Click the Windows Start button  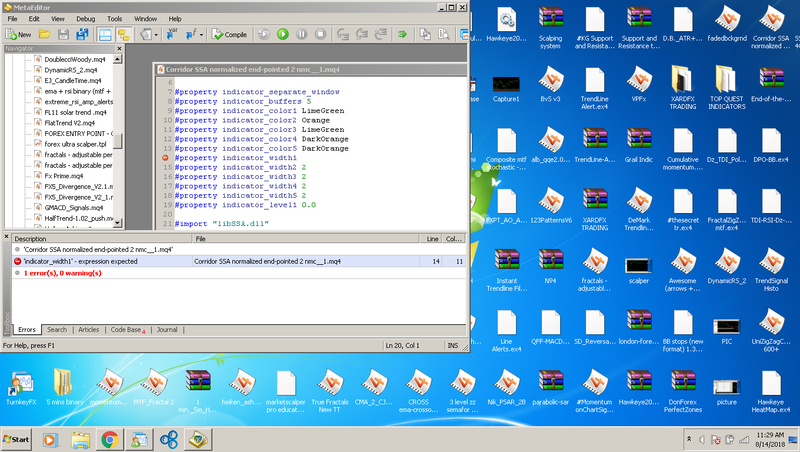pyautogui.click(x=18, y=438)
